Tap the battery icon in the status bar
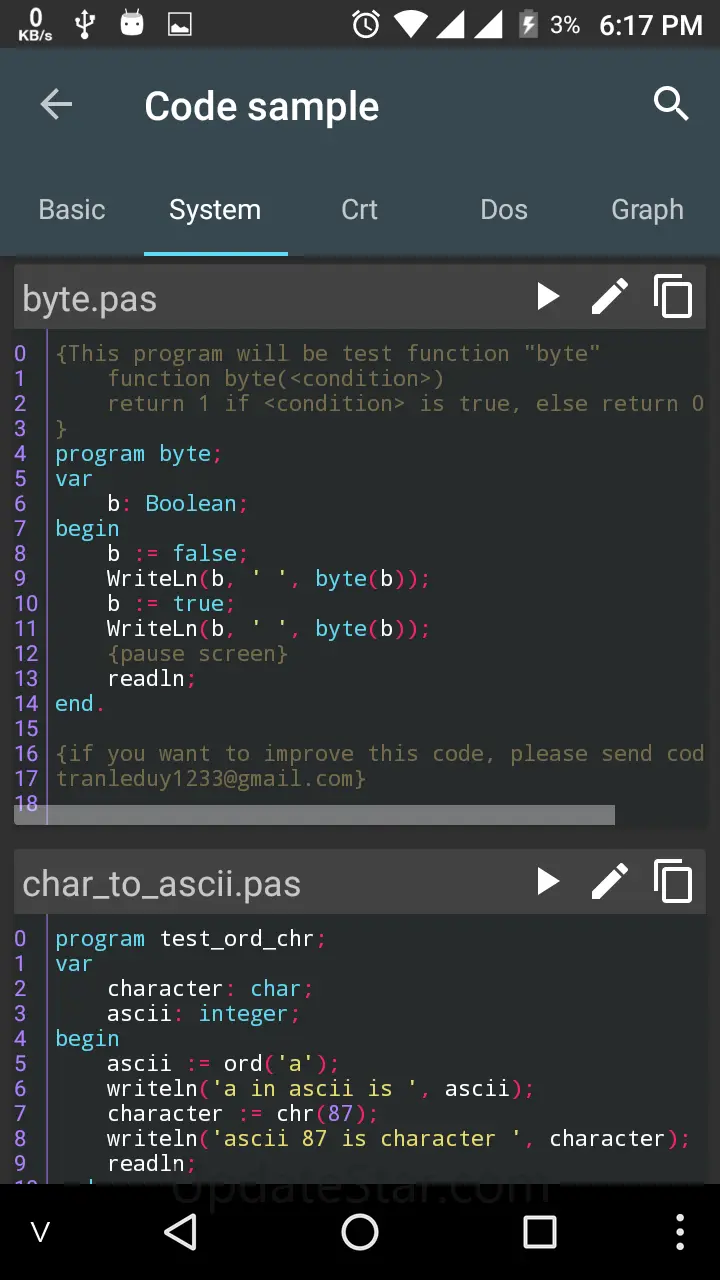720x1280 pixels. [528, 24]
